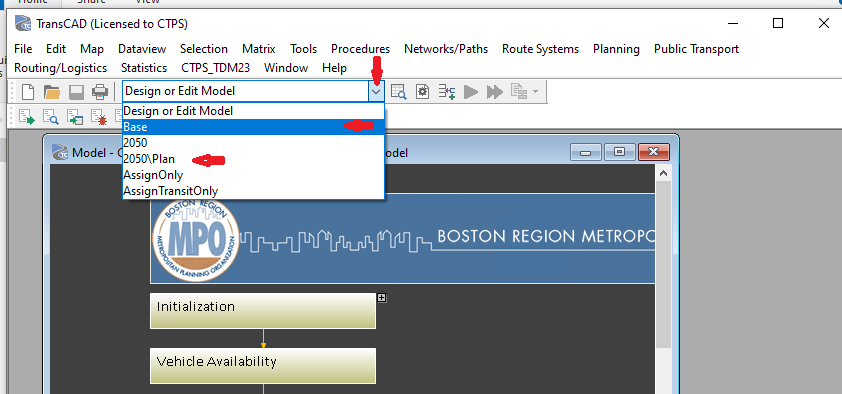Open a file using folder icon
This screenshot has height=394, width=842.
point(52,92)
